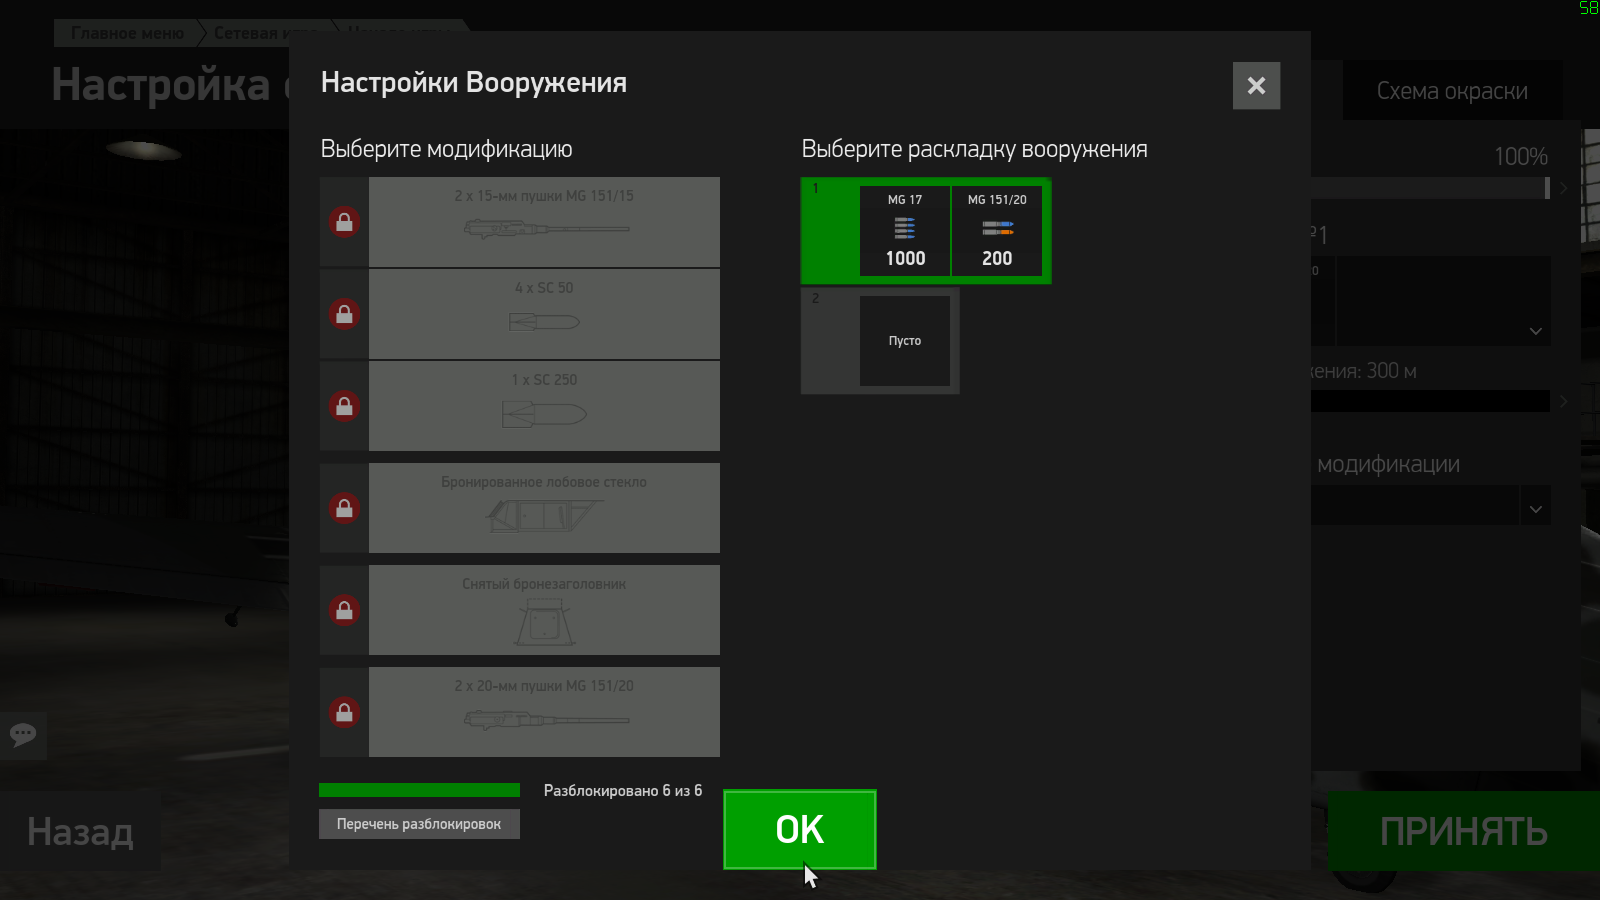Select the 2 x 20-мм пушки MG 151/20 modification
The width and height of the screenshot is (1600, 900).
point(544,712)
